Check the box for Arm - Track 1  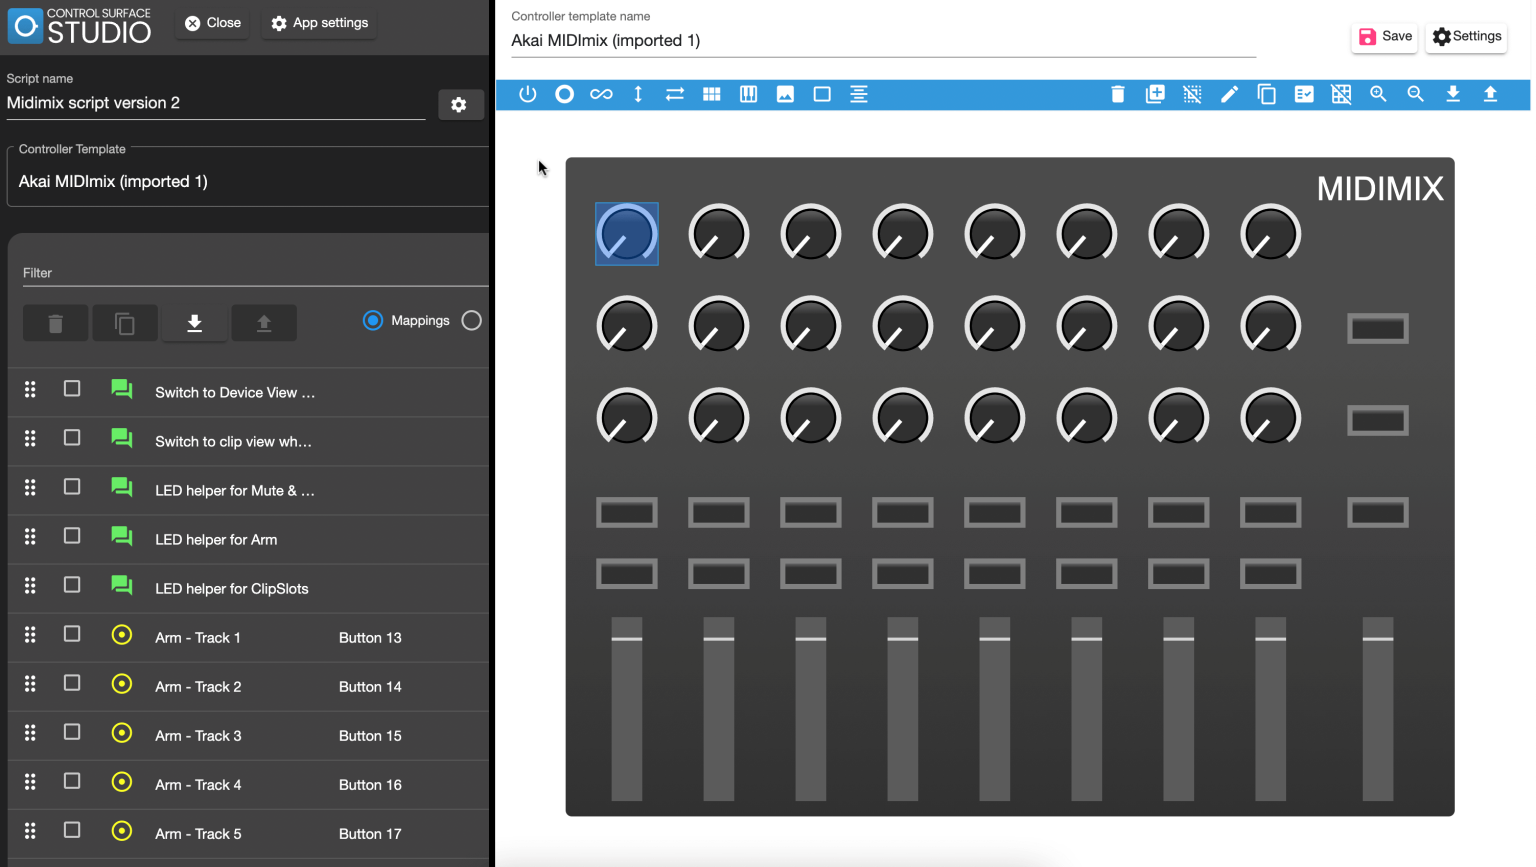(72, 633)
